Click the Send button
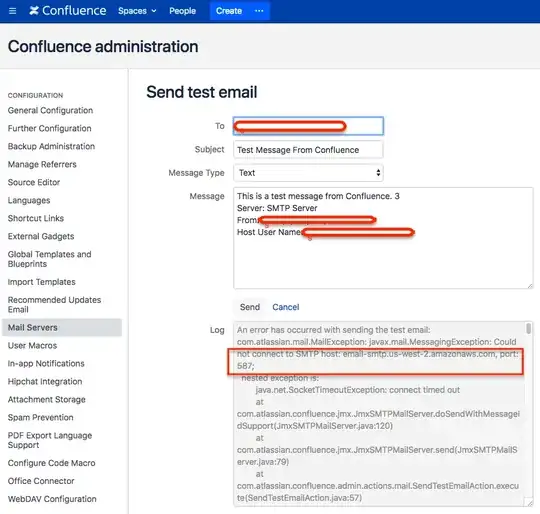The image size is (540, 514). 250,307
